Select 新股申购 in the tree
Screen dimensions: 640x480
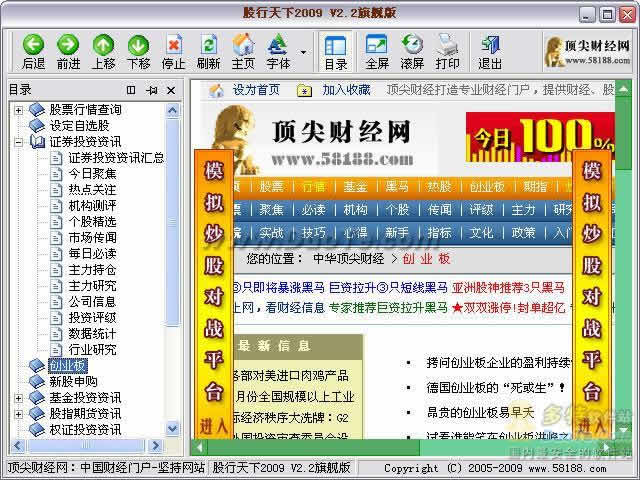[x=73, y=382]
